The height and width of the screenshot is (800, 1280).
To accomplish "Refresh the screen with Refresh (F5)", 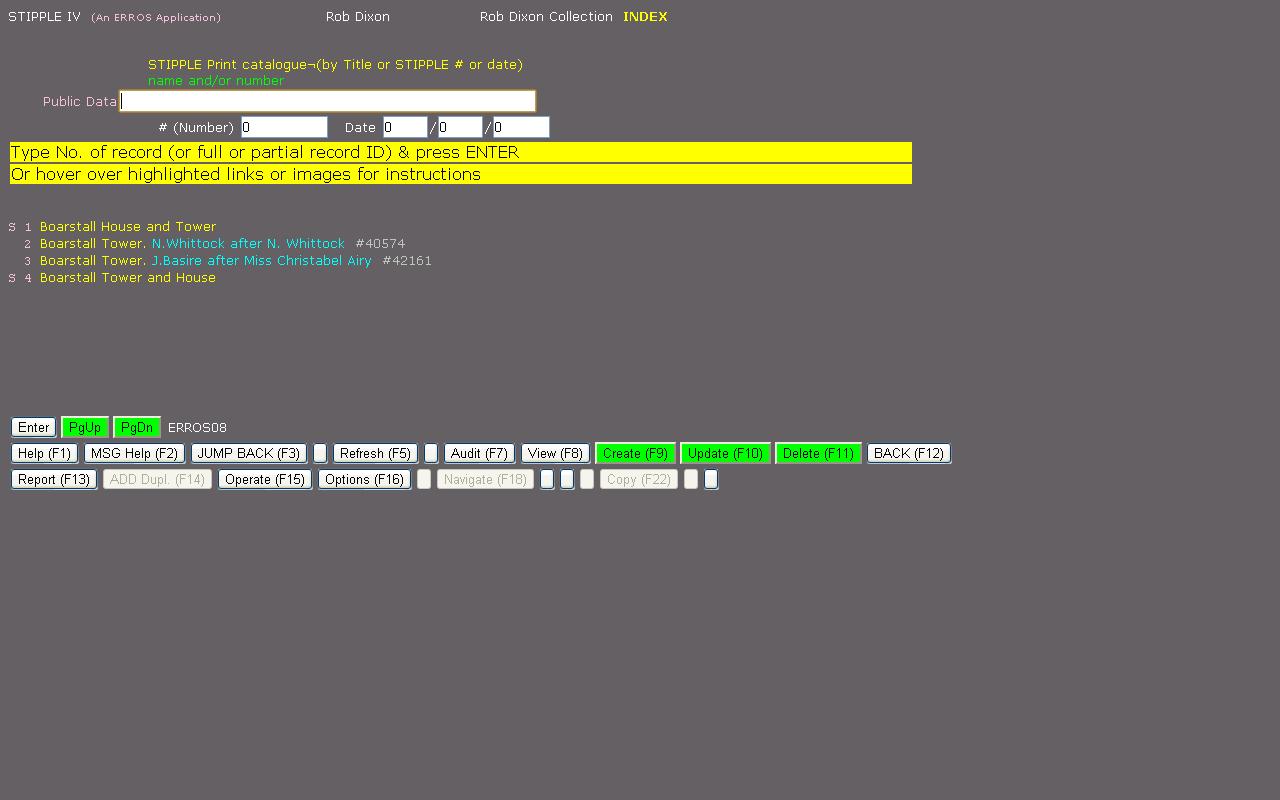I will click(375, 453).
